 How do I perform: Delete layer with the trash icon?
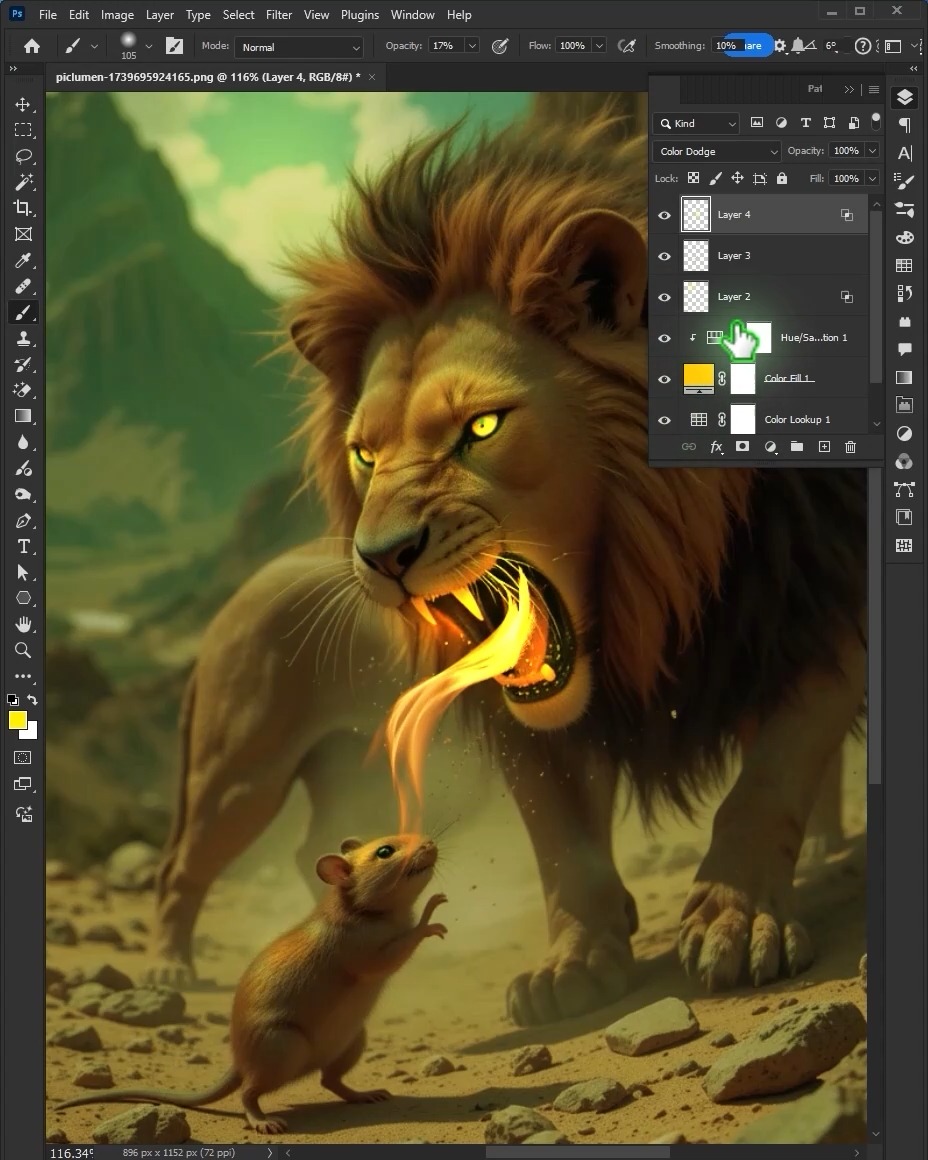850,446
